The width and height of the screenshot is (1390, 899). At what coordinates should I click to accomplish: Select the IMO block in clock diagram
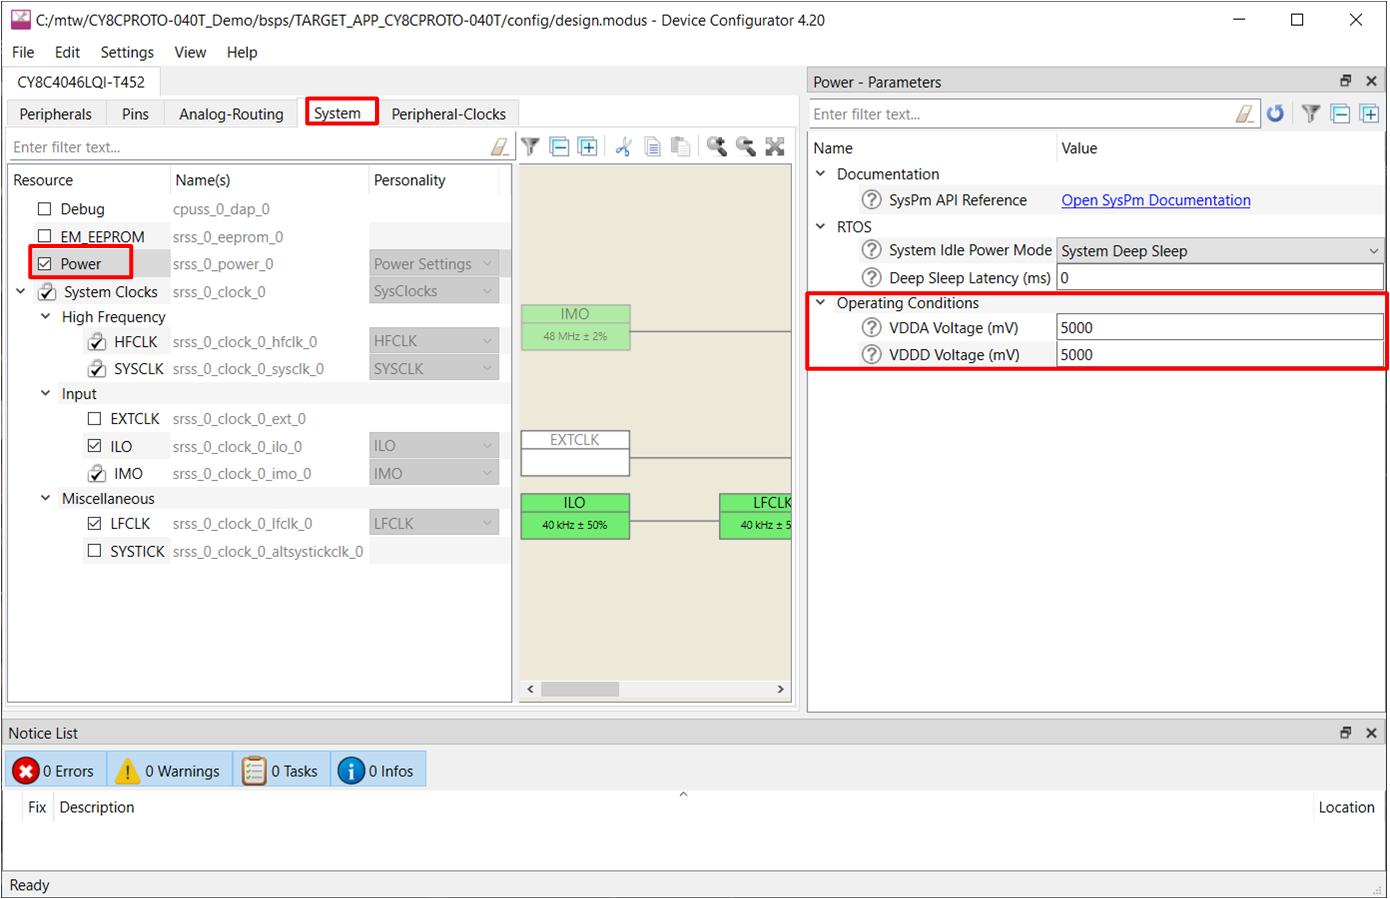(575, 327)
